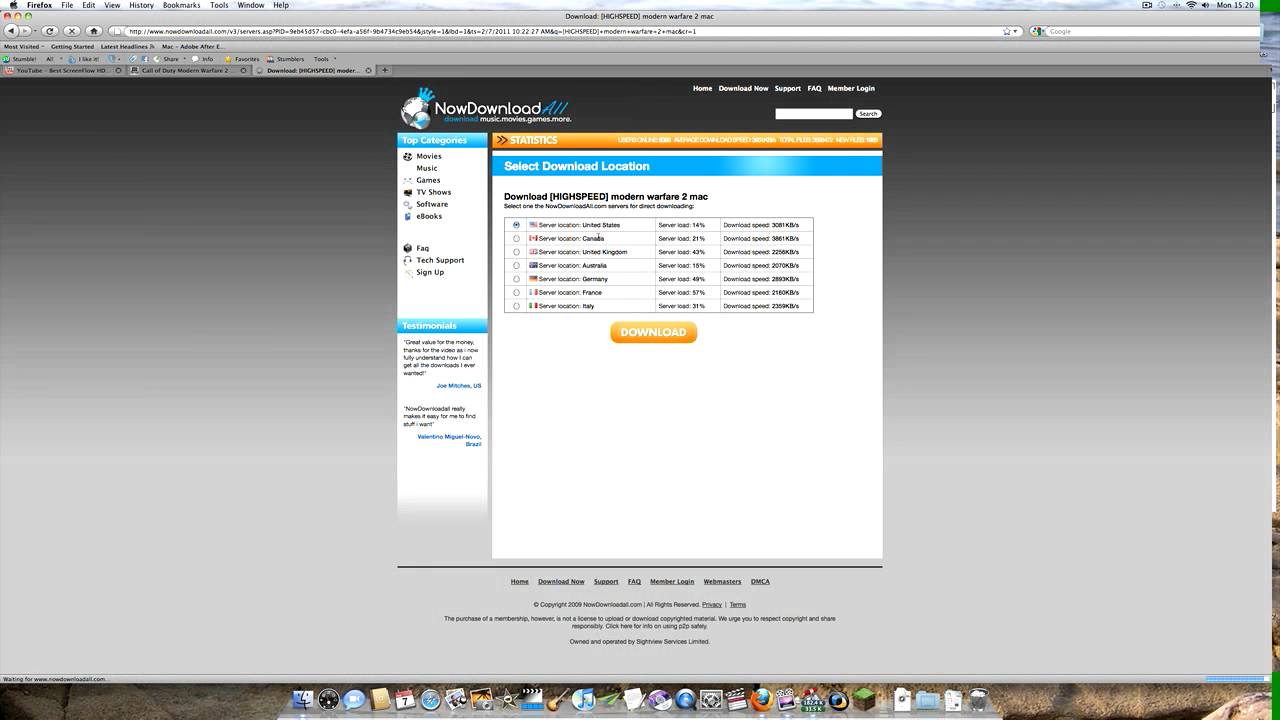
Task: Switch to the YouTube Best ScreenFlow tab
Action: [x=63, y=71]
